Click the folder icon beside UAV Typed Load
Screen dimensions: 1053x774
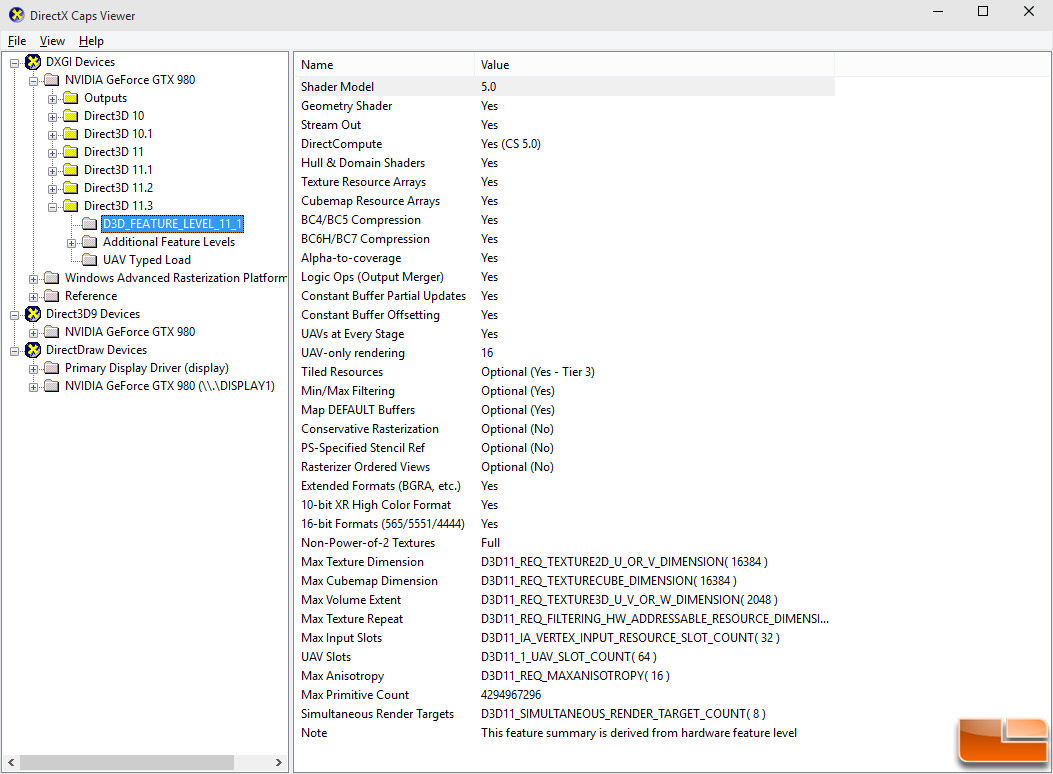[x=89, y=260]
